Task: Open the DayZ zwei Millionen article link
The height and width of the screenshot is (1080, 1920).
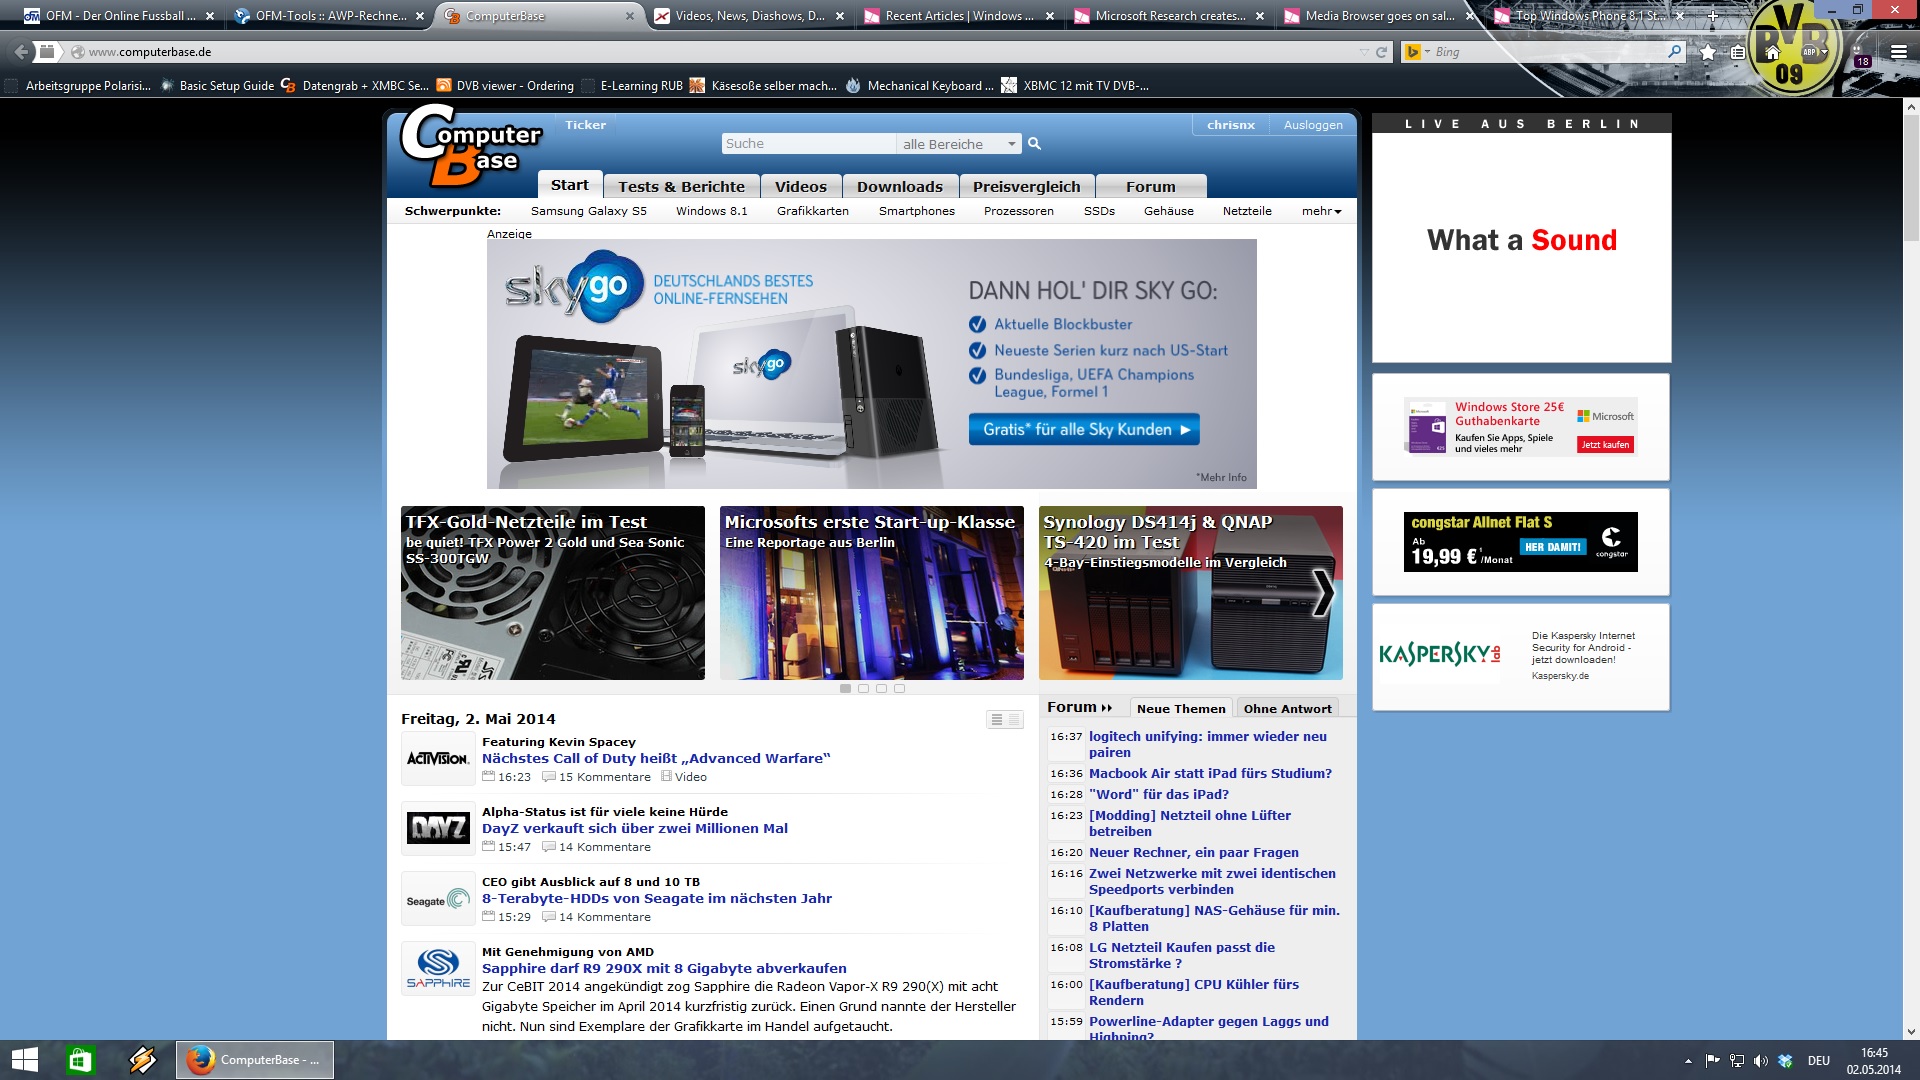Action: coord(634,828)
